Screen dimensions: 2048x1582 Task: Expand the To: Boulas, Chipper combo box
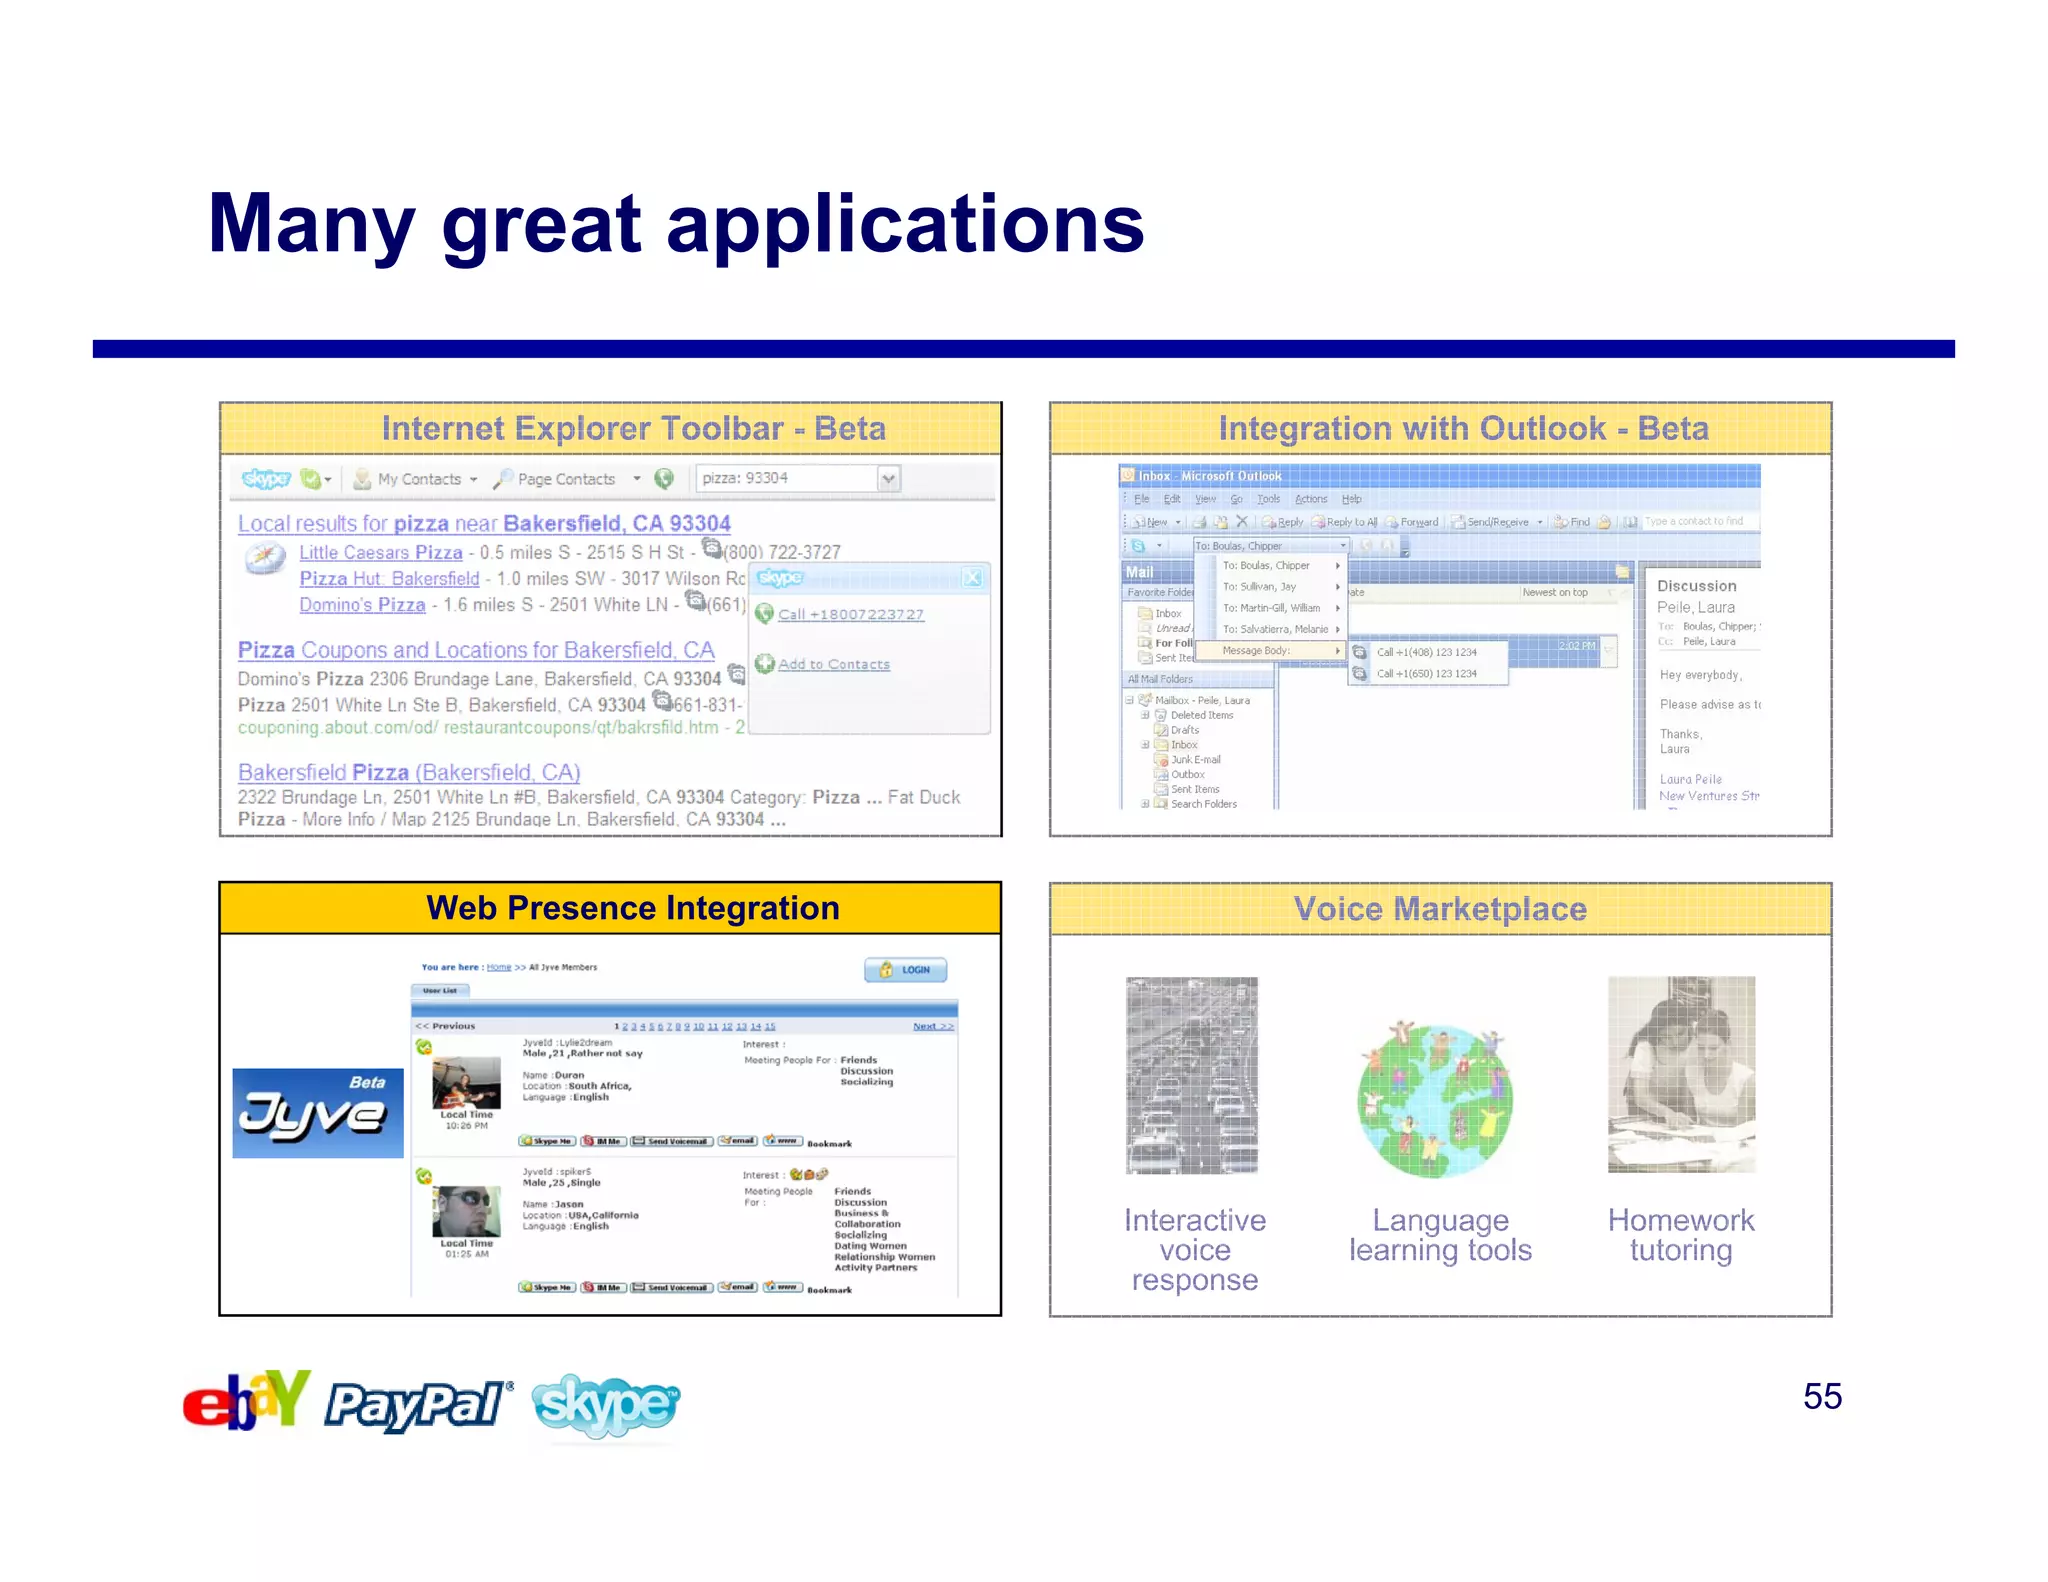(x=1342, y=546)
